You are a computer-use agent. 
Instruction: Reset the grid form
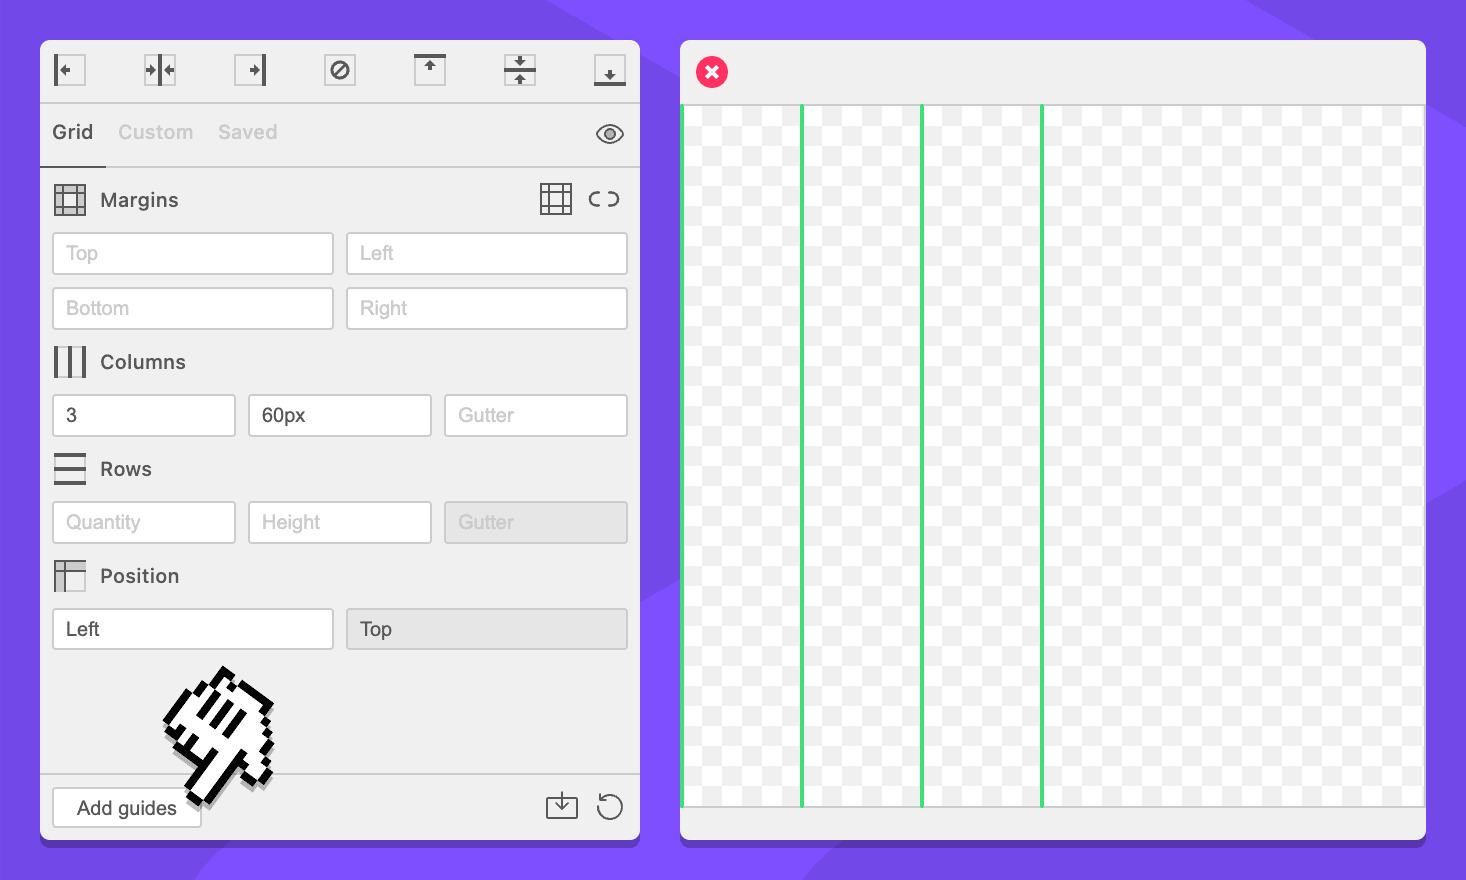pos(610,806)
